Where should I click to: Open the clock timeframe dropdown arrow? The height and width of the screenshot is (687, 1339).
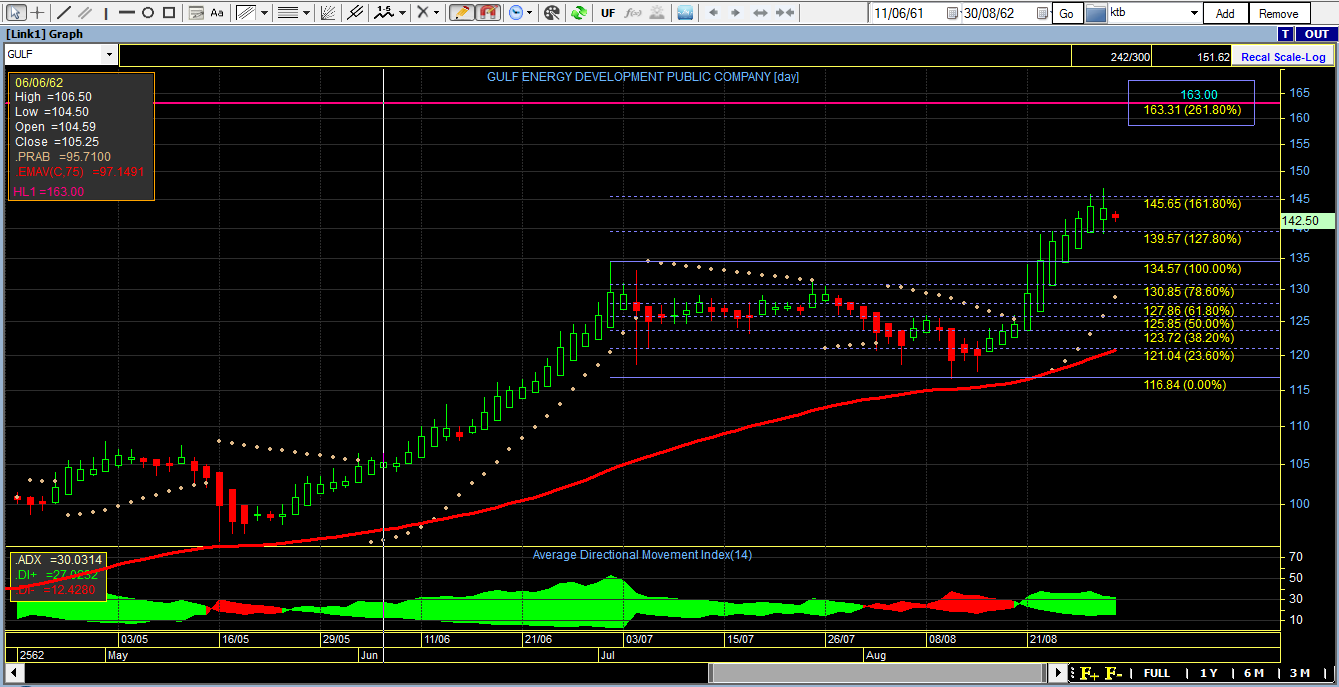(x=531, y=13)
